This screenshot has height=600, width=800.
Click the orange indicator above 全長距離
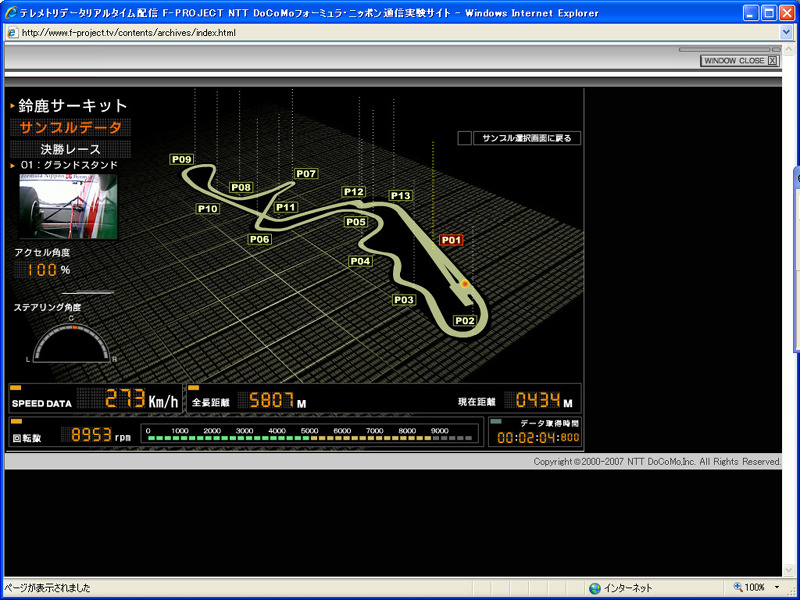[194, 388]
